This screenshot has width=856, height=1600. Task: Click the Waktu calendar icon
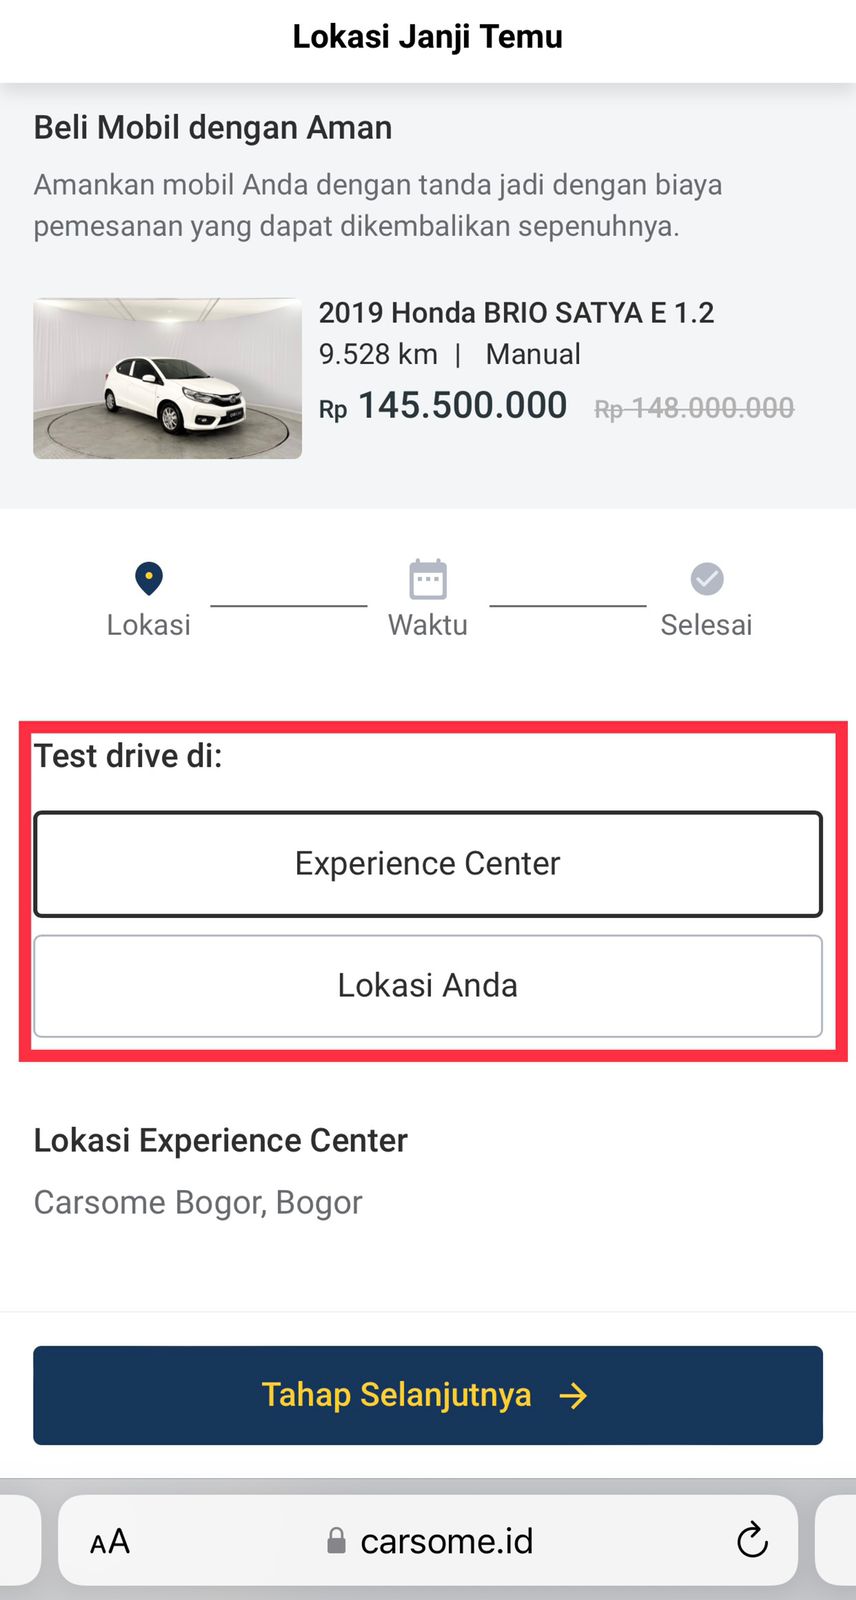[427, 578]
